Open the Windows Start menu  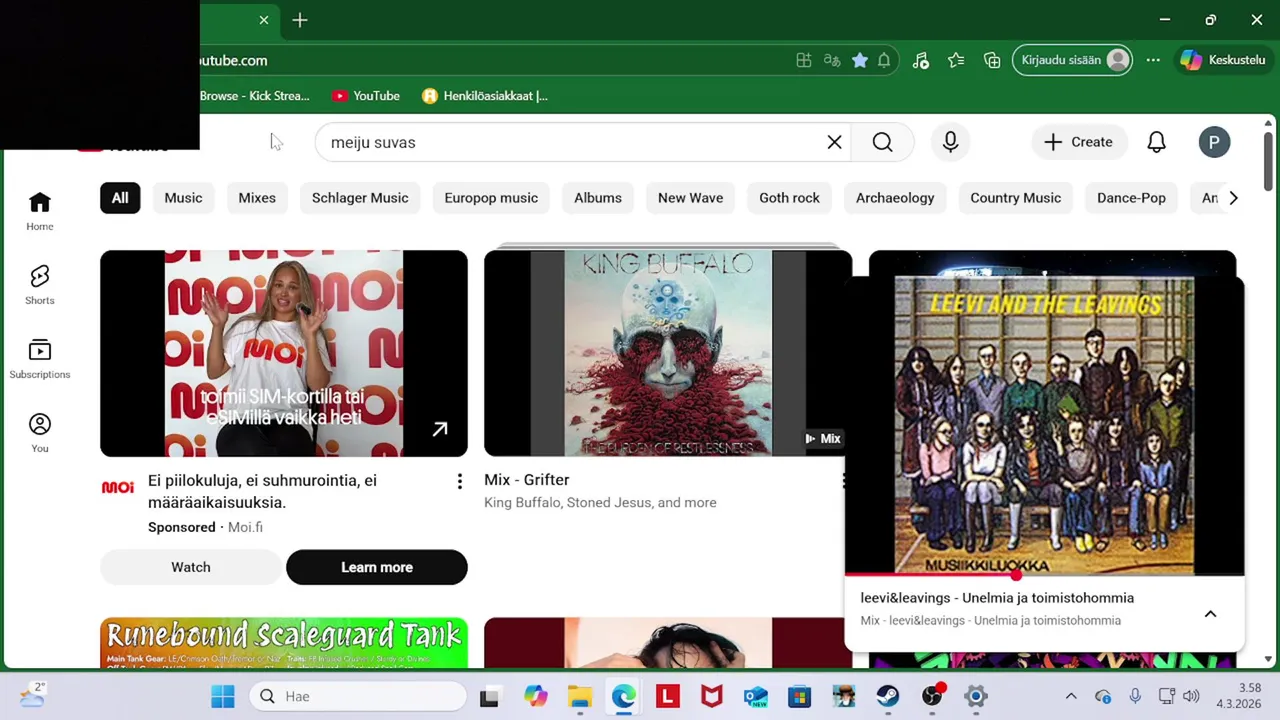tap(223, 696)
